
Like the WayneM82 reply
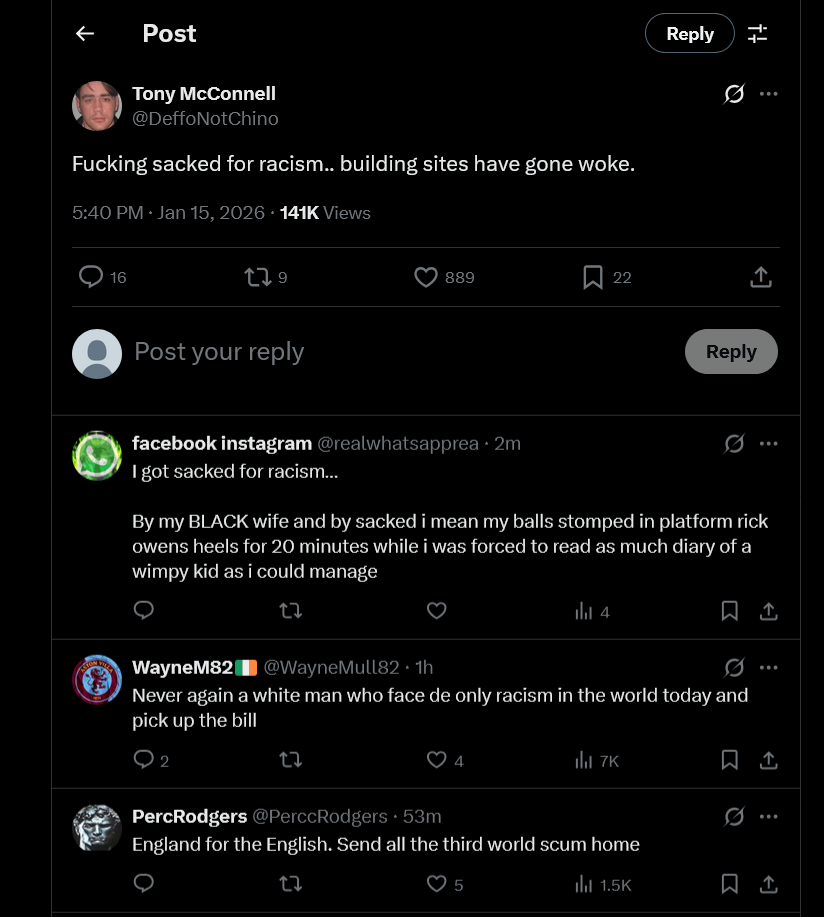coord(436,760)
